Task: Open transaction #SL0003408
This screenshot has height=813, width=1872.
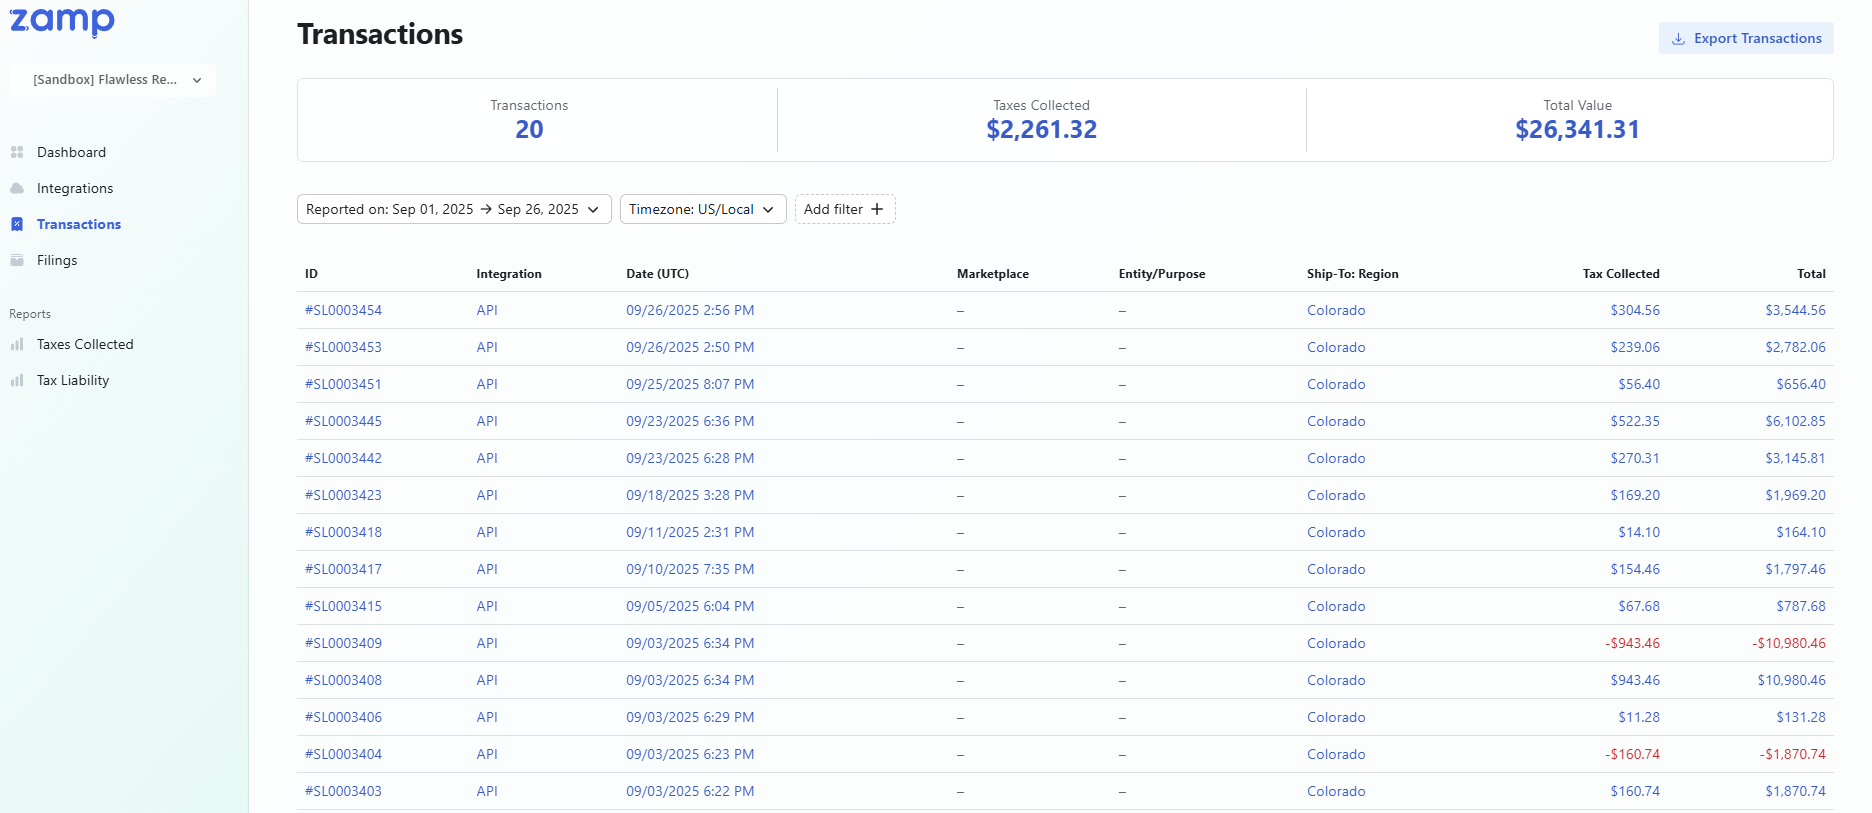Action: (x=343, y=680)
